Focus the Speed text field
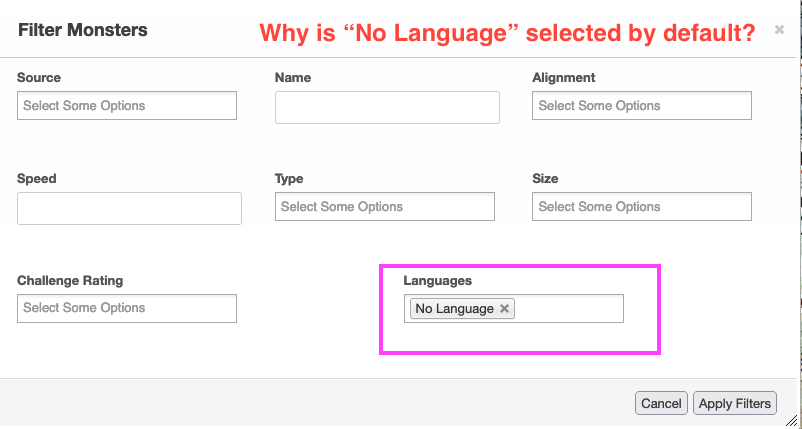The image size is (802, 429). tap(129, 208)
